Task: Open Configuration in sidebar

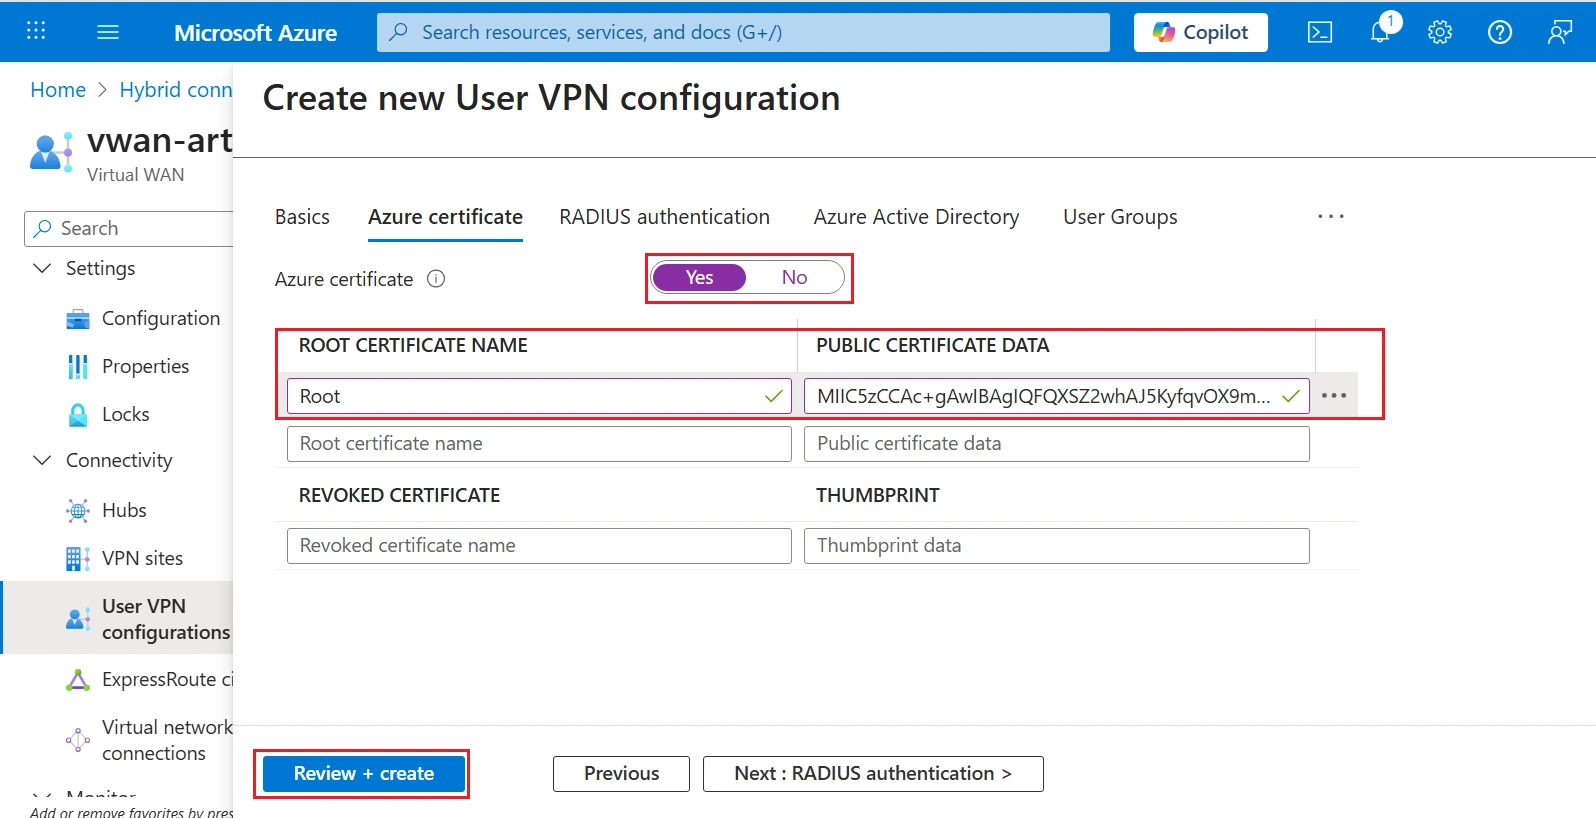Action: (161, 318)
